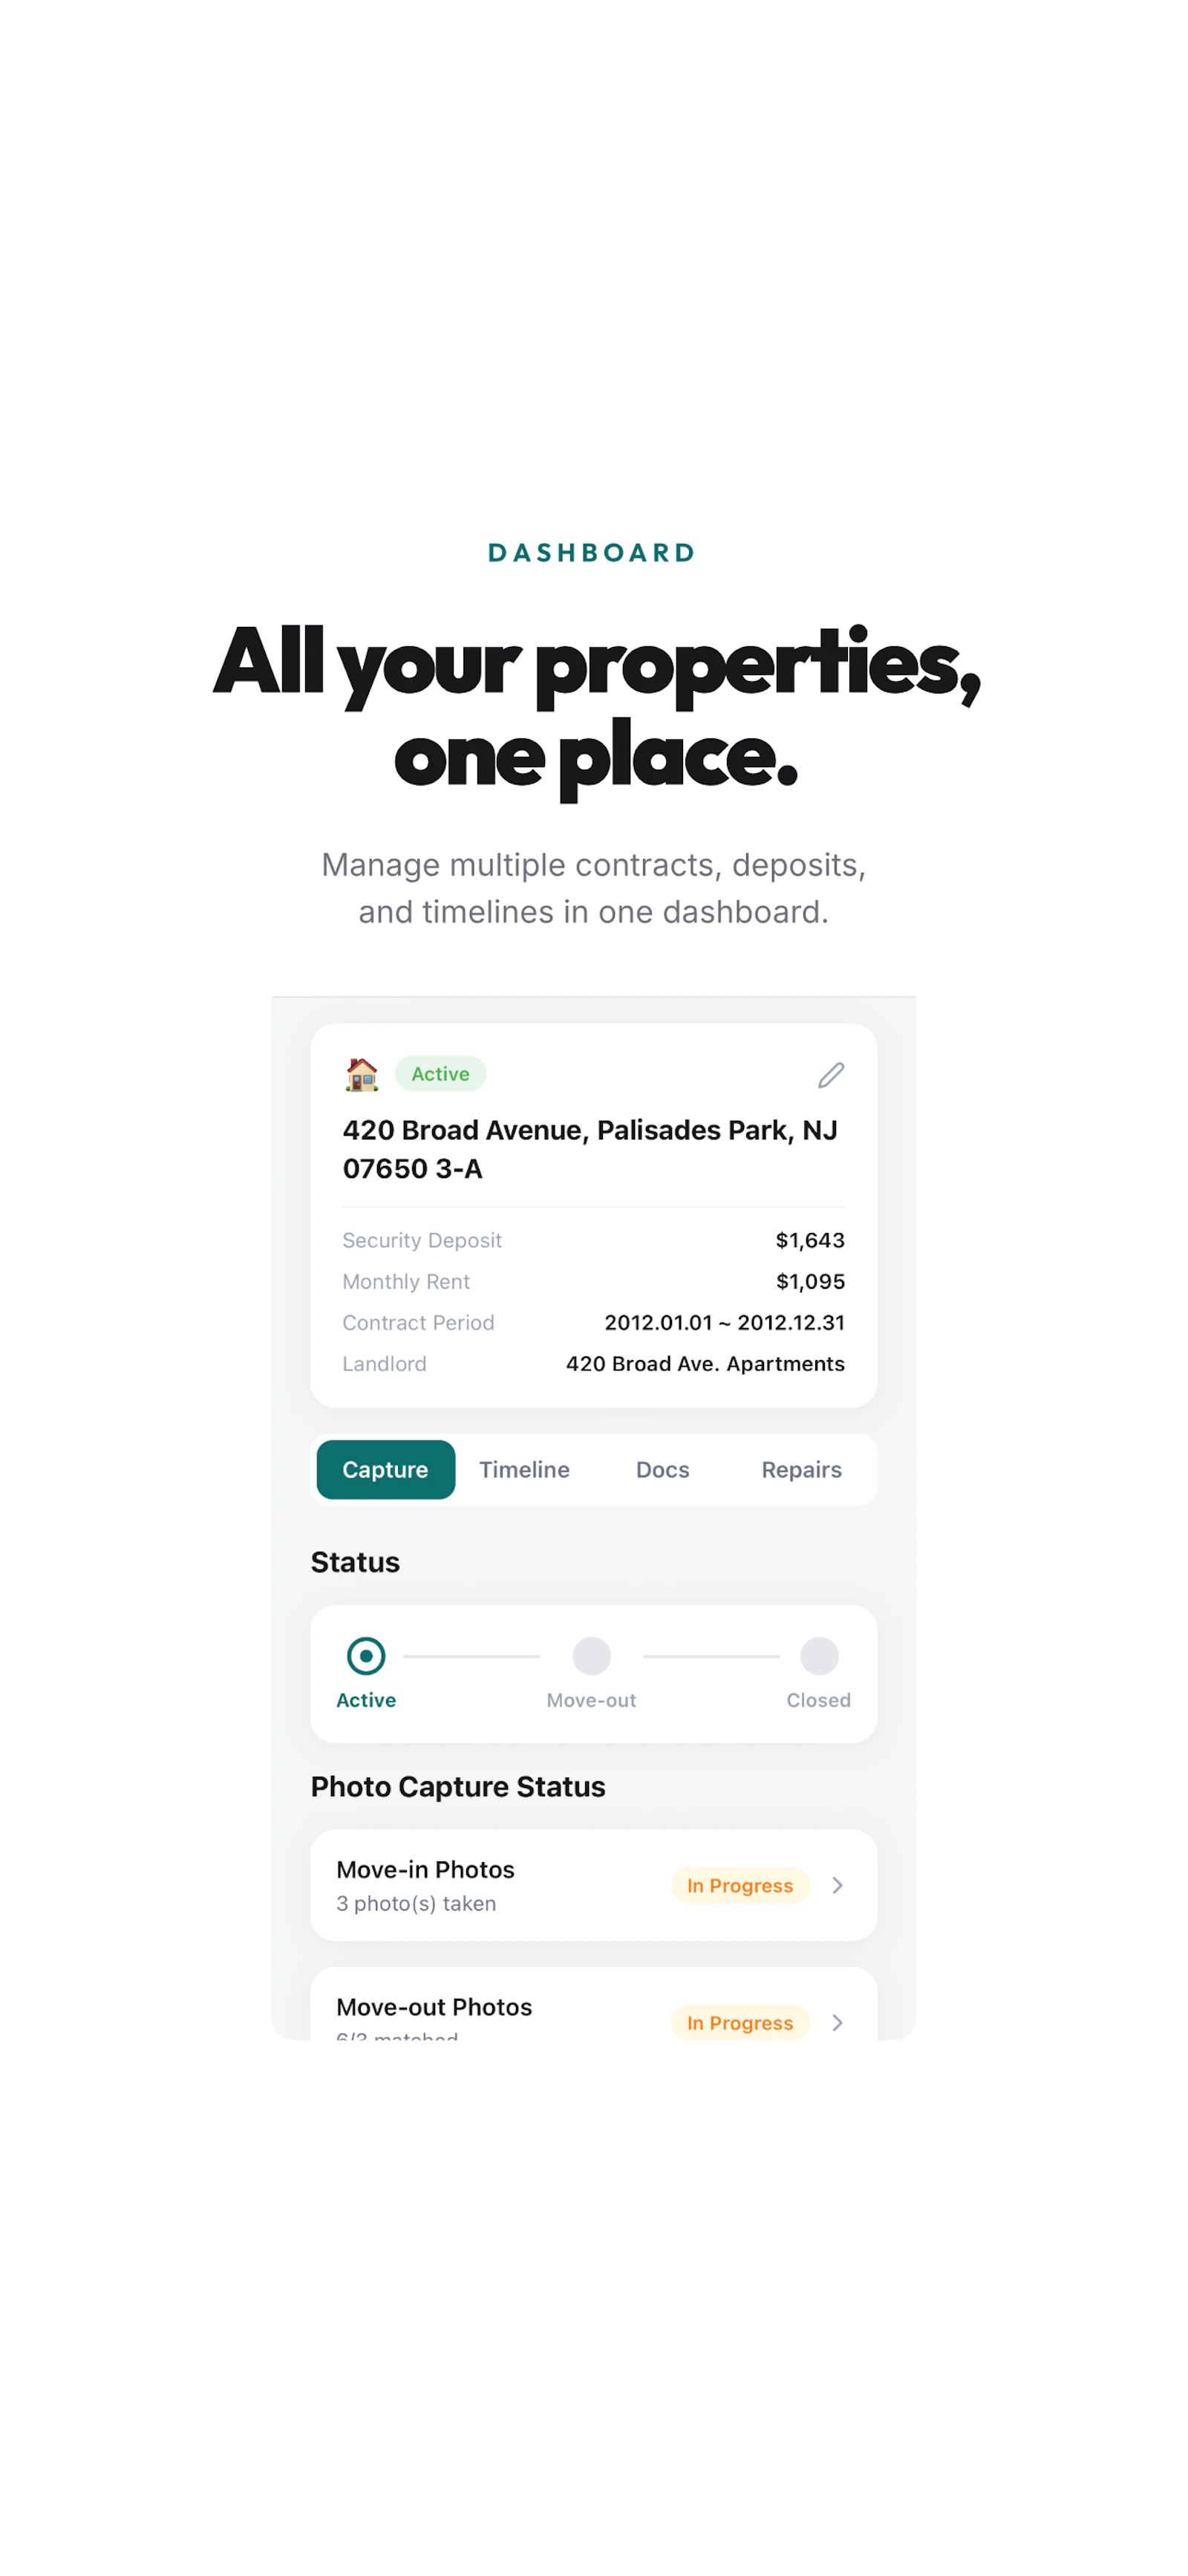This screenshot has height=2576, width=1188.
Task: Select the Move-out status step circle
Action: pos(591,1656)
